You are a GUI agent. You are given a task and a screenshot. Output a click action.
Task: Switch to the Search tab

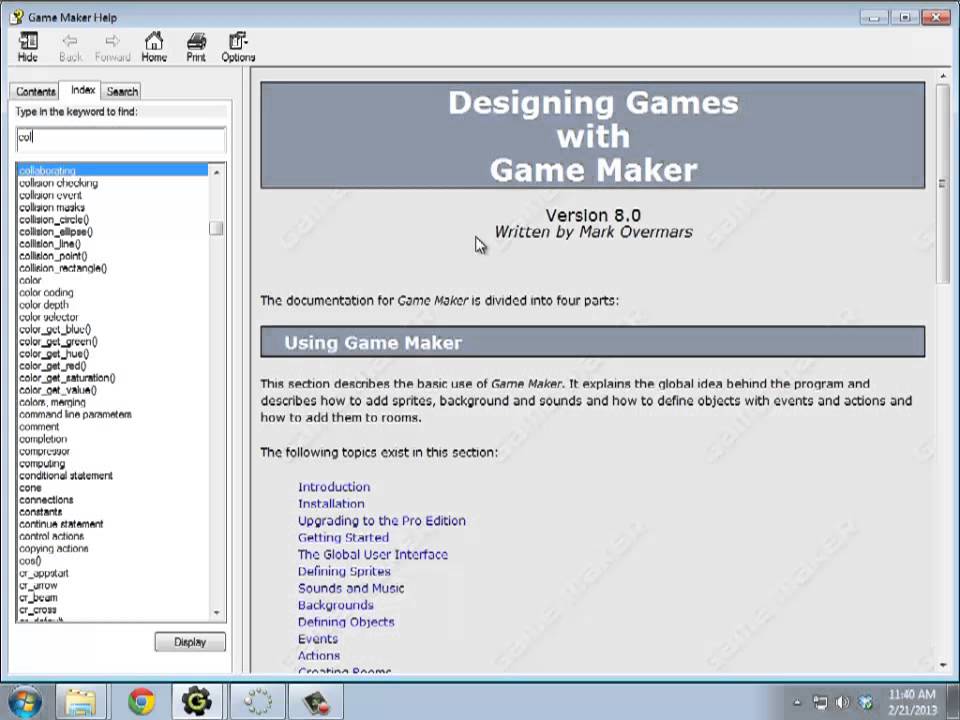coord(122,91)
